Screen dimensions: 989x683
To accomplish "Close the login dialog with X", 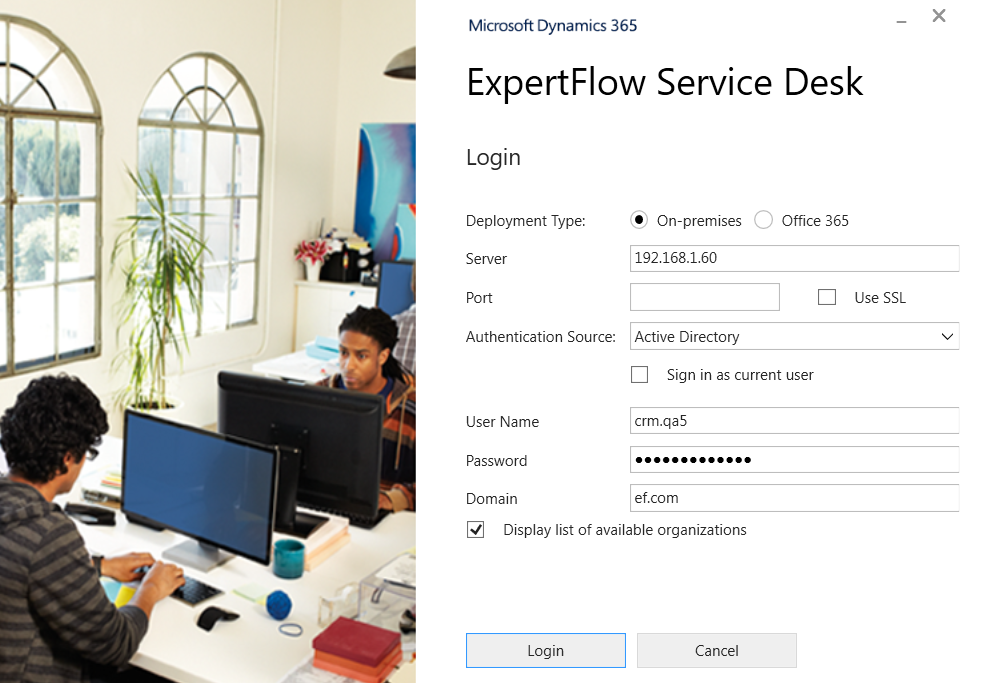I will tap(938, 16).
